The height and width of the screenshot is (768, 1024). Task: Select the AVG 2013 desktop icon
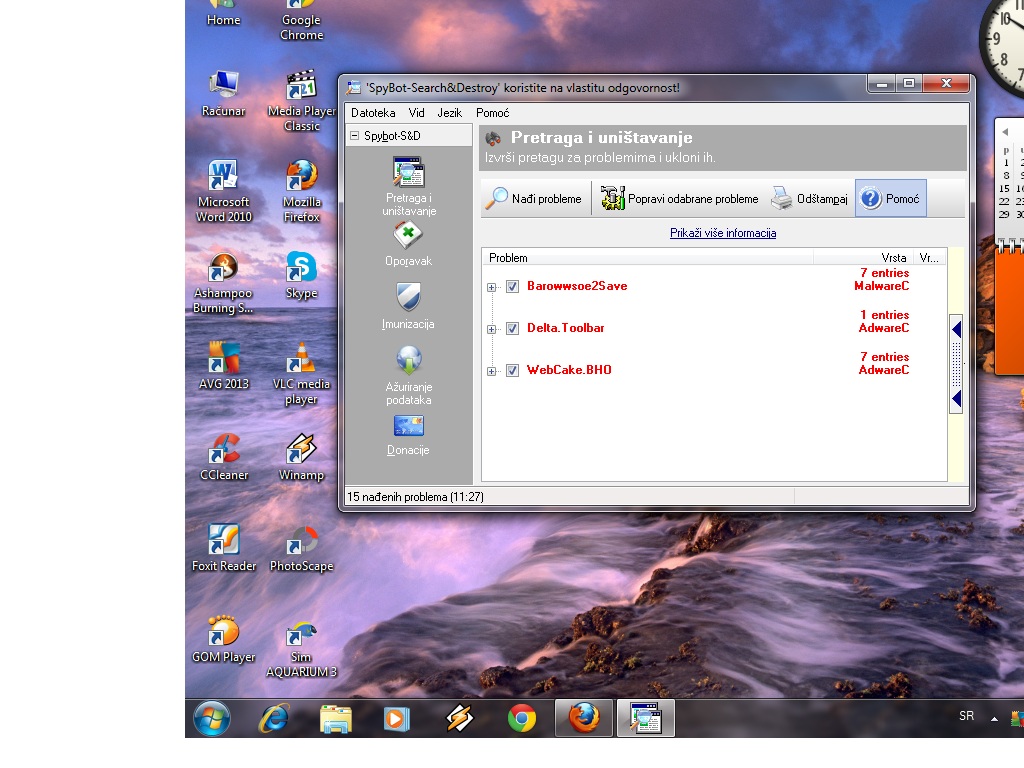pos(223,366)
